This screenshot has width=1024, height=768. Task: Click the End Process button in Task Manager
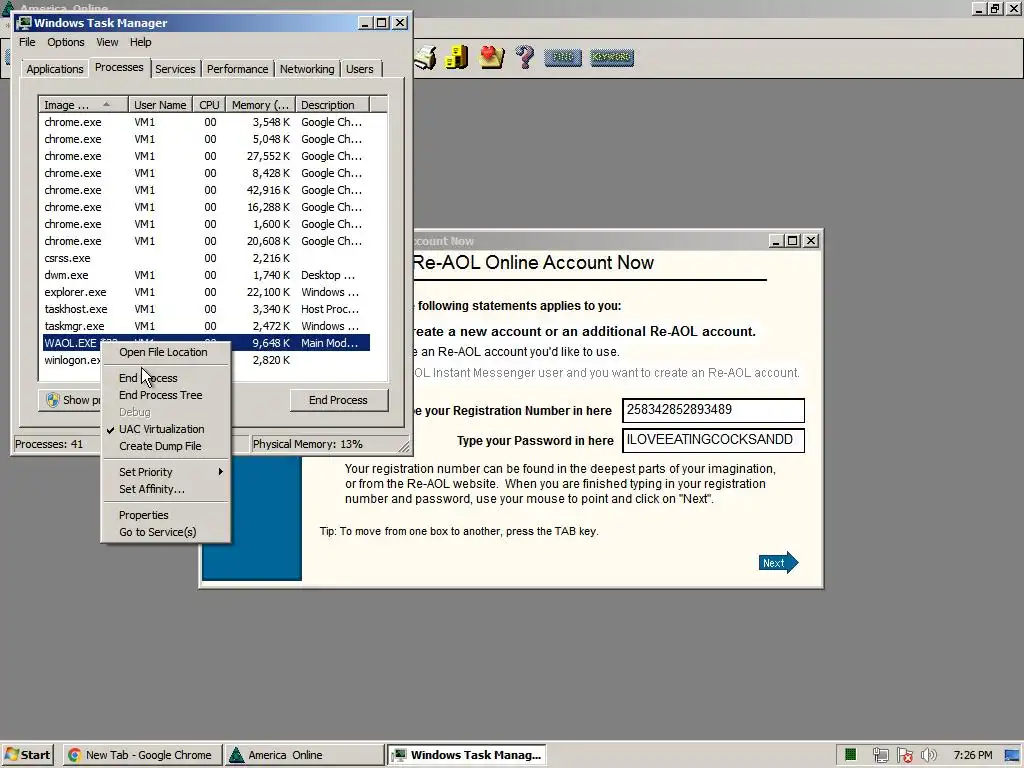tap(338, 400)
